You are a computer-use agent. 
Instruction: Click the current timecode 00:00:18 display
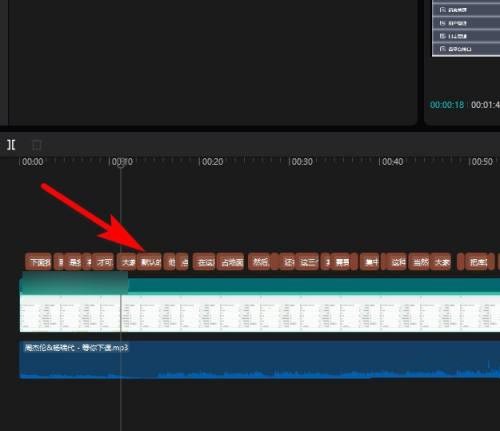tap(447, 105)
